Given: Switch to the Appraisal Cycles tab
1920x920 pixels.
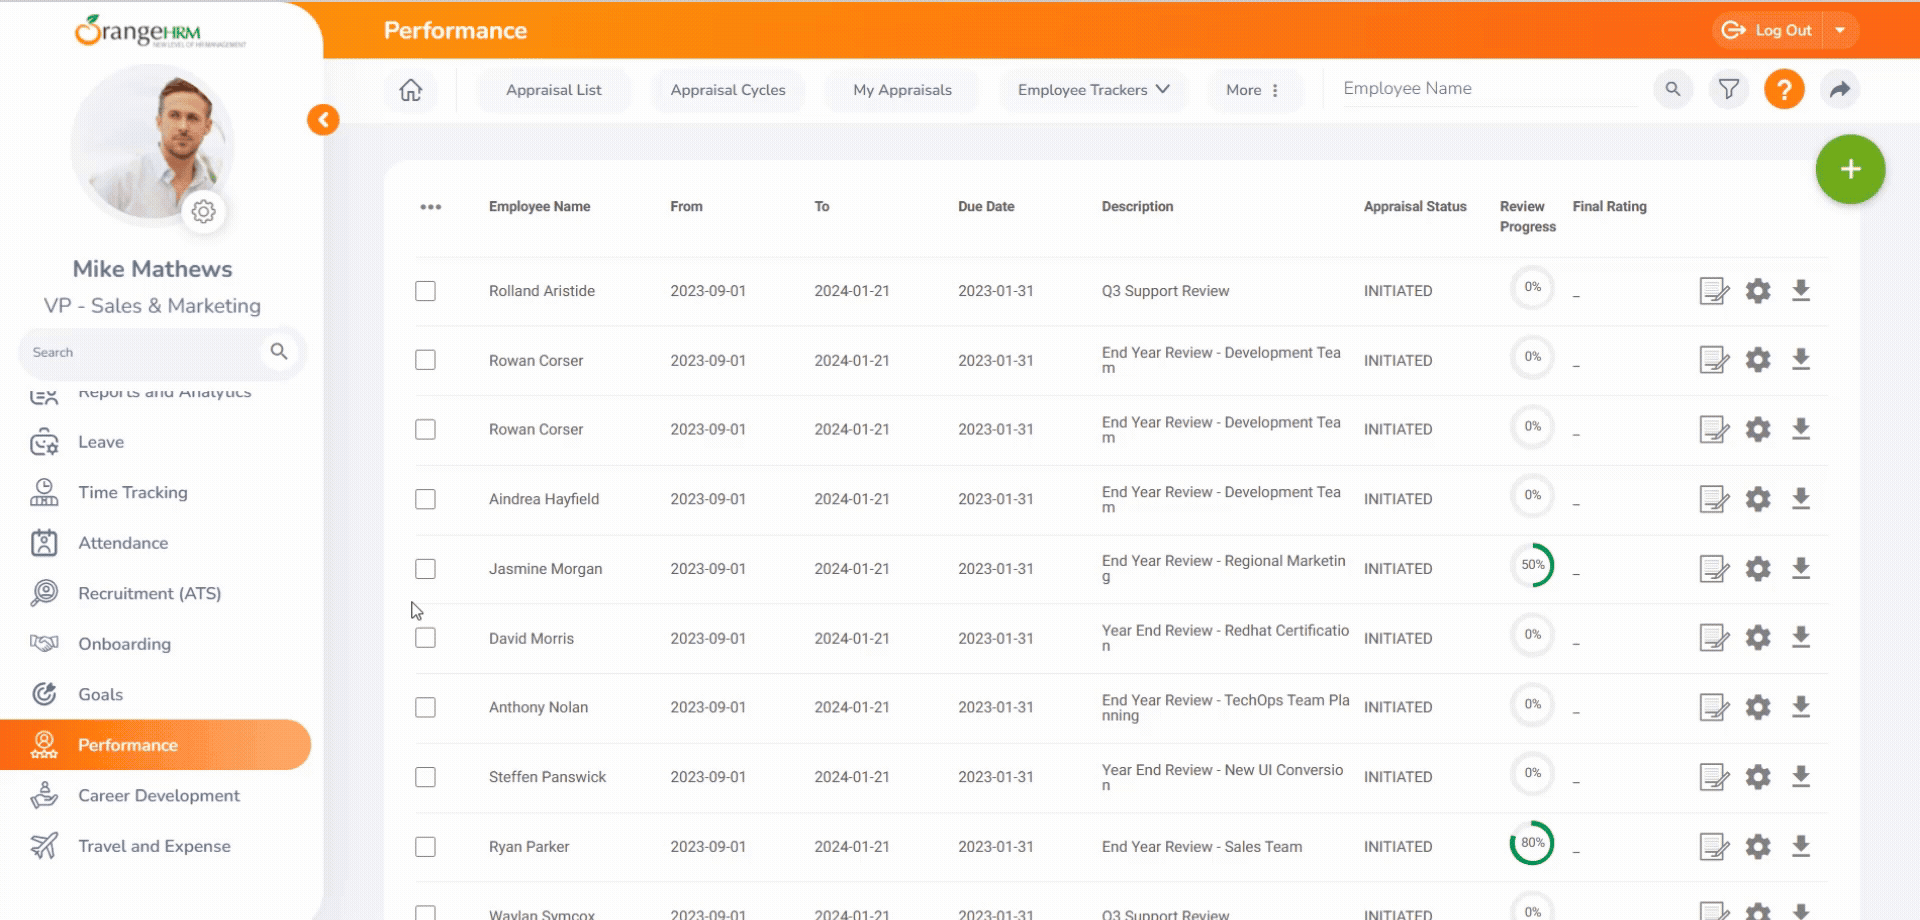Looking at the screenshot, I should pos(727,90).
